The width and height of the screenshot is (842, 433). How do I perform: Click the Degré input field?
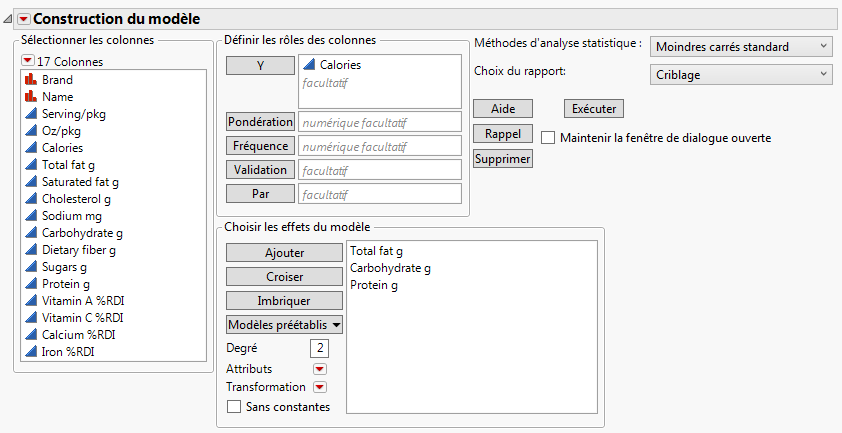[x=319, y=348]
